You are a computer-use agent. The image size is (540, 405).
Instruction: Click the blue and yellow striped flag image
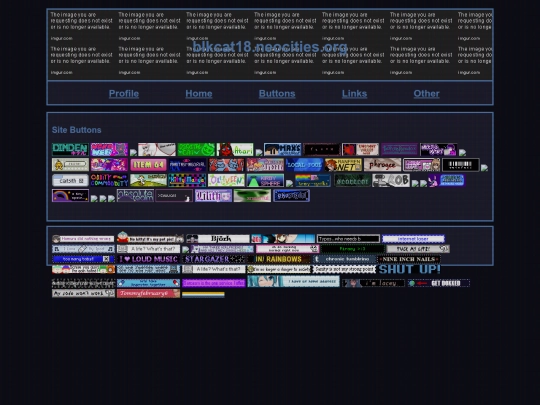(203, 294)
